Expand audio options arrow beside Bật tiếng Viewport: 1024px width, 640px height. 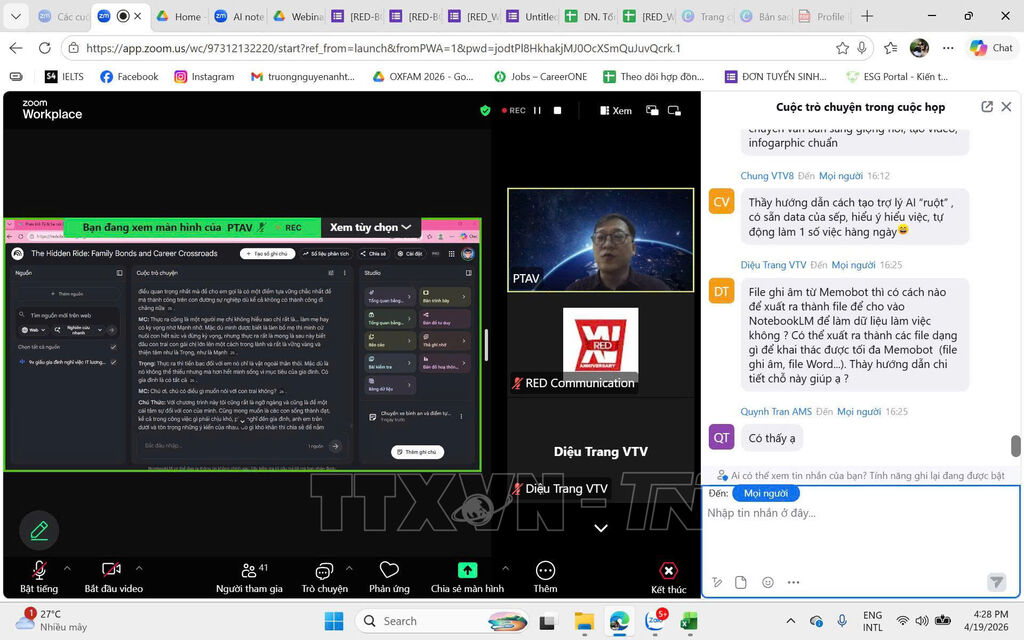click(67, 567)
